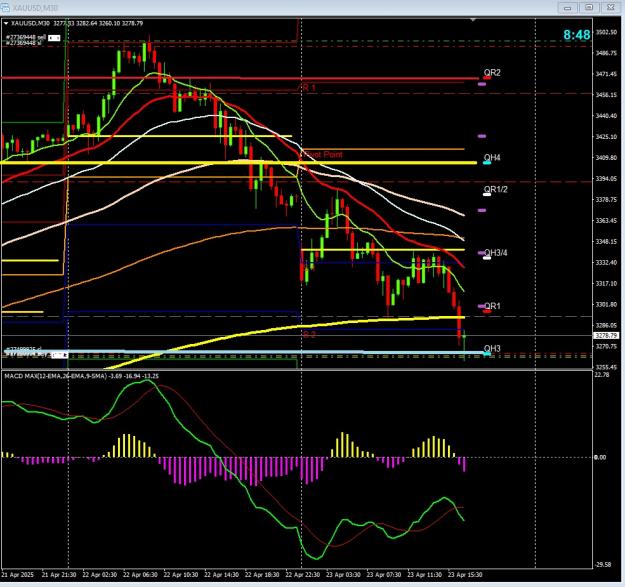Screen dimensions: 625x587
Task: Click the red S 2 support label
Action: point(309,334)
